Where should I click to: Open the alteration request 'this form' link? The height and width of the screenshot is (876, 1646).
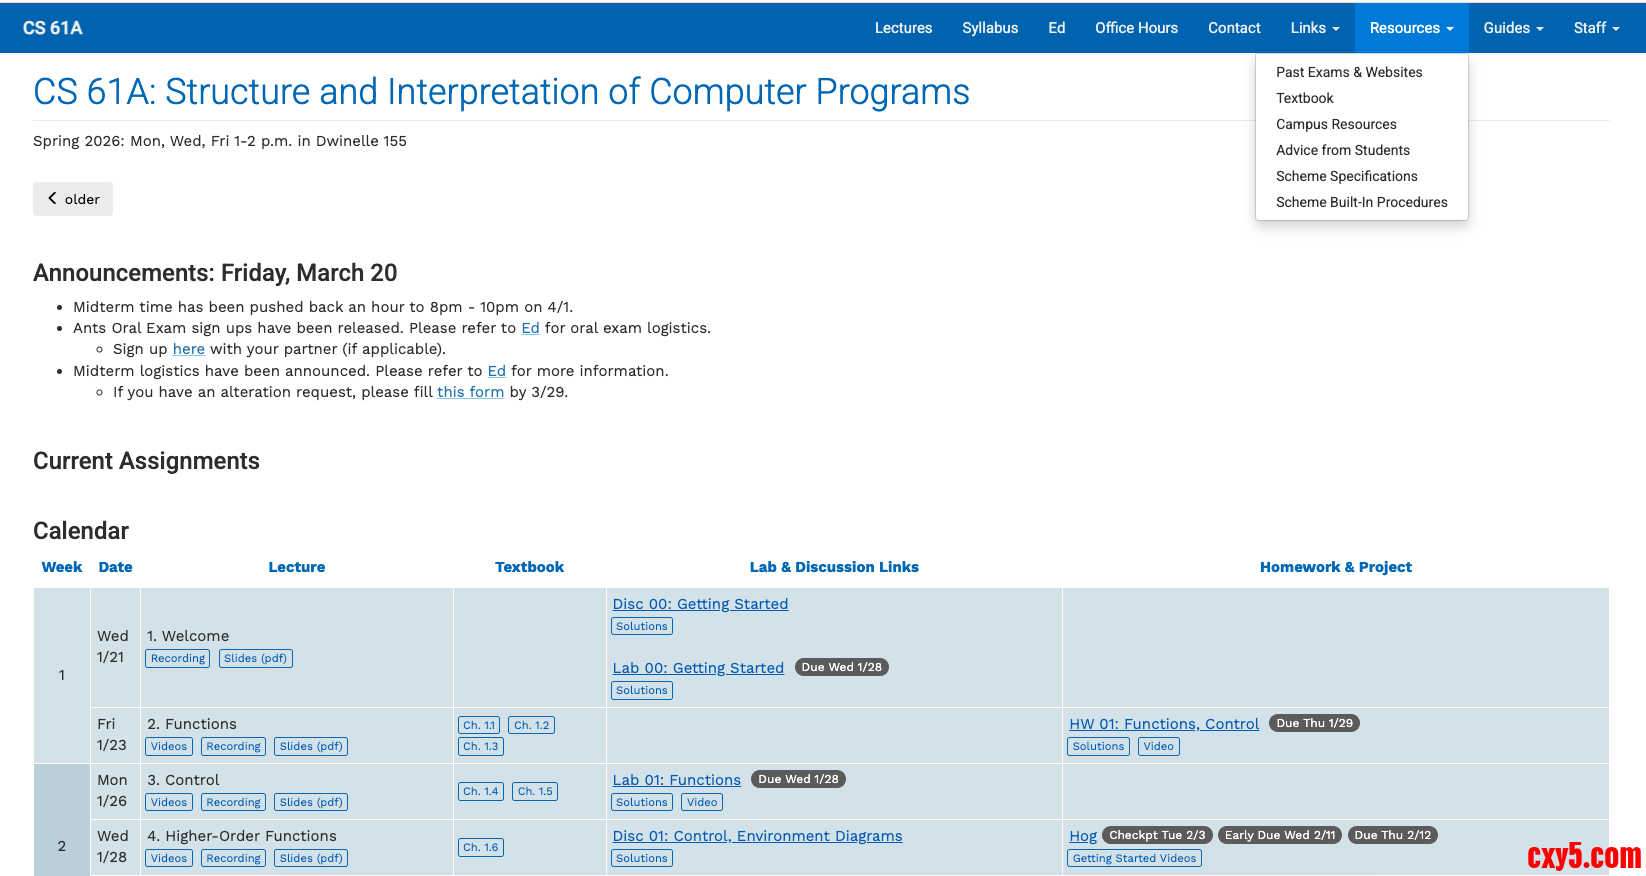tap(470, 392)
